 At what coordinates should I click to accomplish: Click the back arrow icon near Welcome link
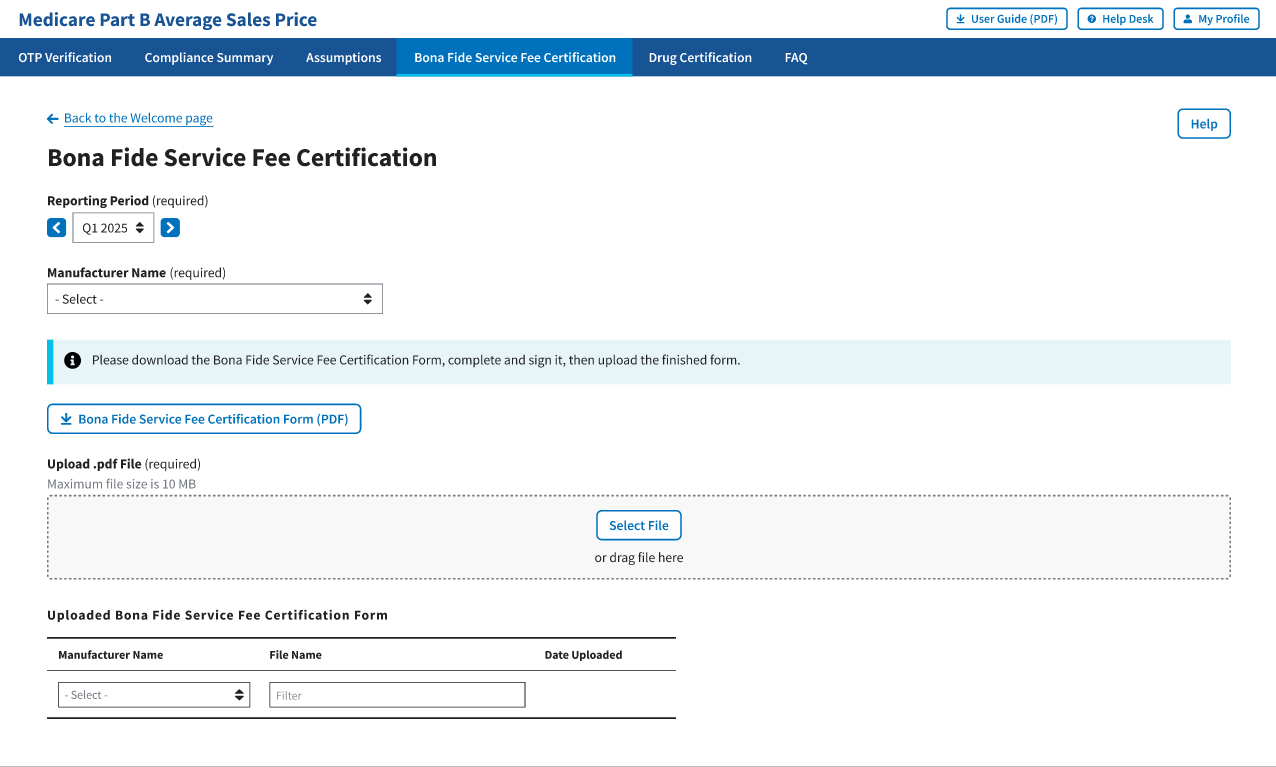click(x=53, y=119)
